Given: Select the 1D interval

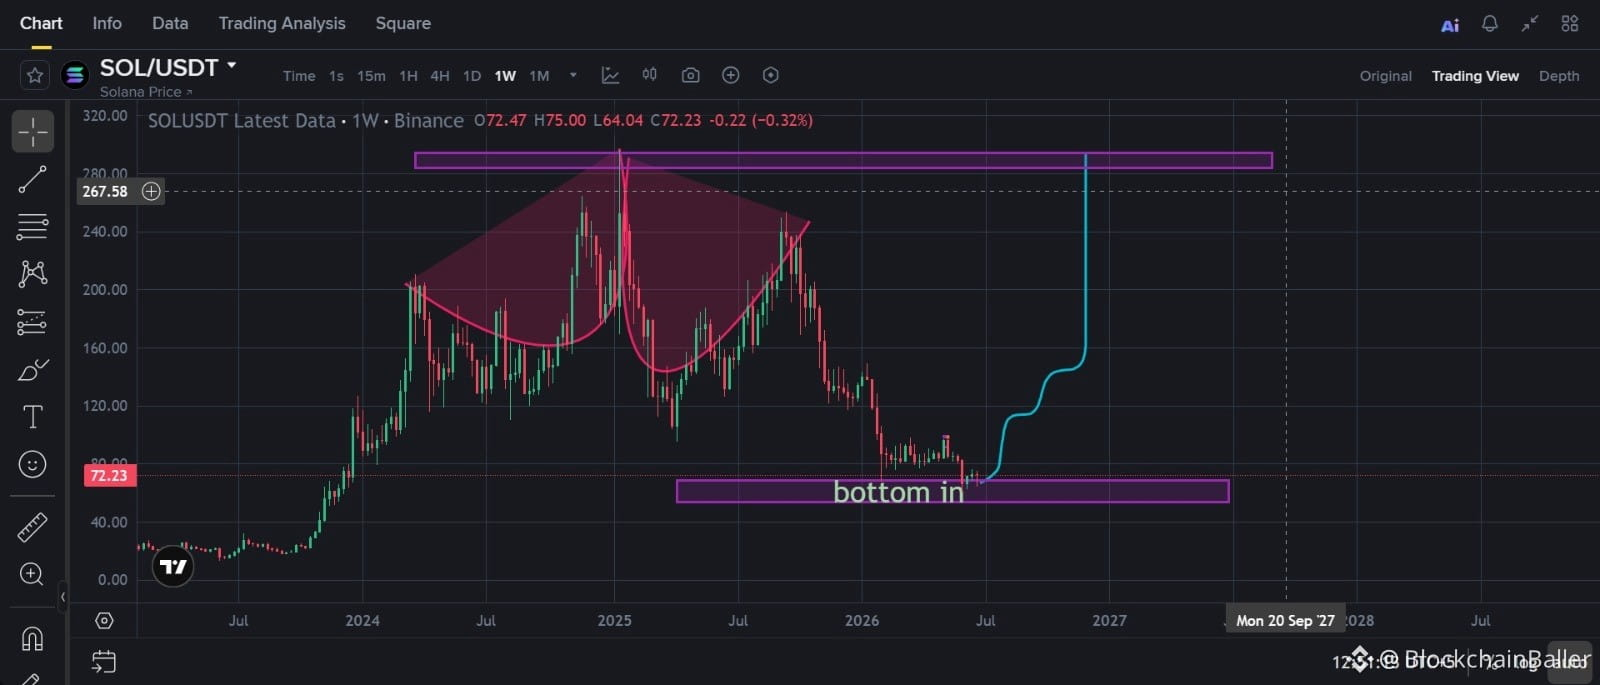Looking at the screenshot, I should pyautogui.click(x=472, y=76).
